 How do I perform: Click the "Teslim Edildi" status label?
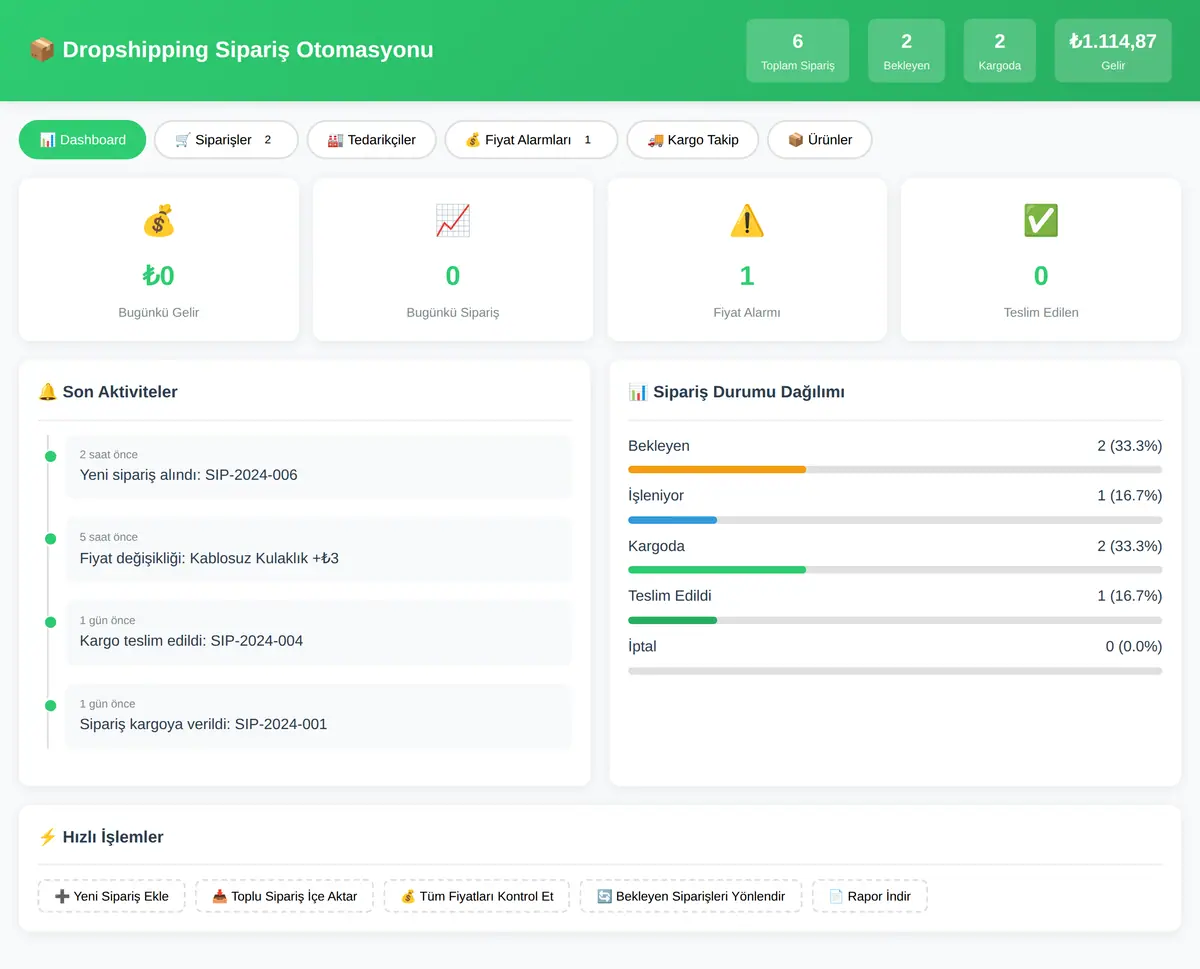[670, 596]
